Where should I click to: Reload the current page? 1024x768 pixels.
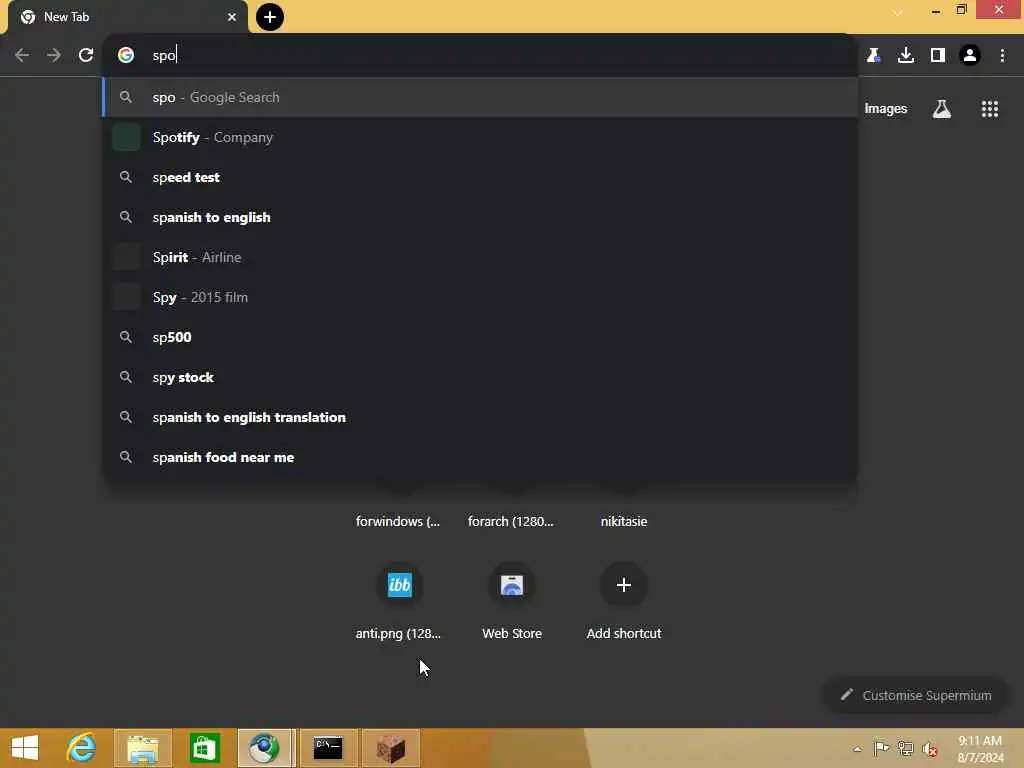(x=86, y=55)
